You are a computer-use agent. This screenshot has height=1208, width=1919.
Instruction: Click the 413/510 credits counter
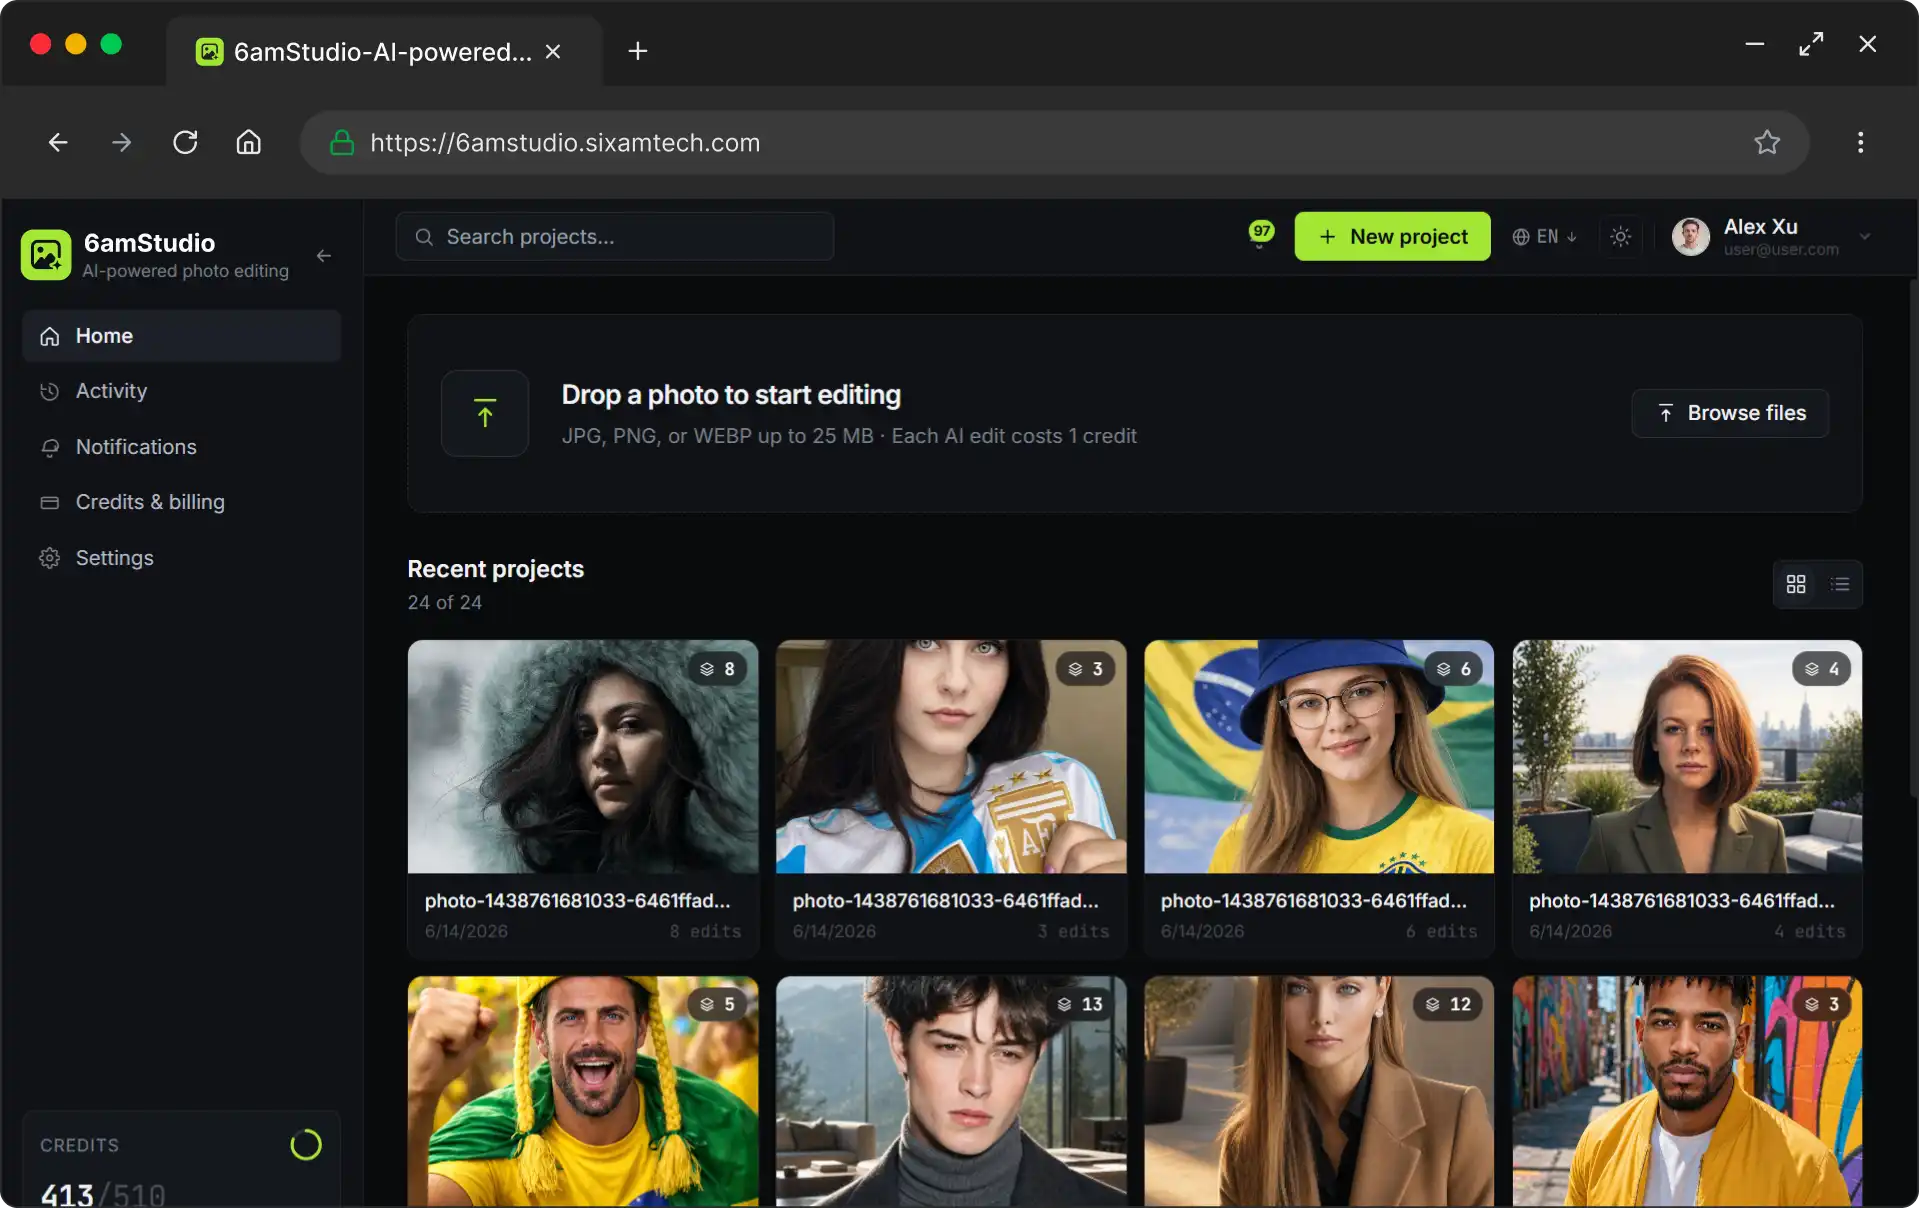(103, 1194)
